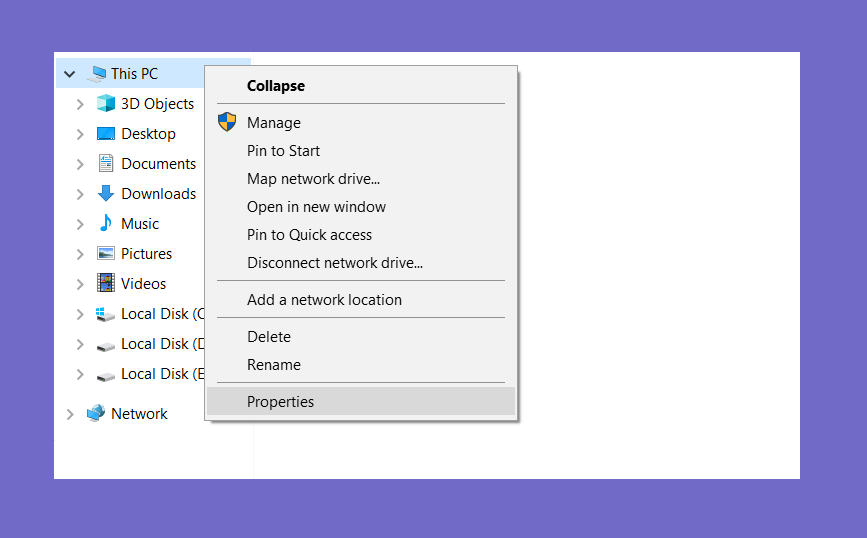
Task: Choose Collapse in the context menu
Action: point(361,86)
